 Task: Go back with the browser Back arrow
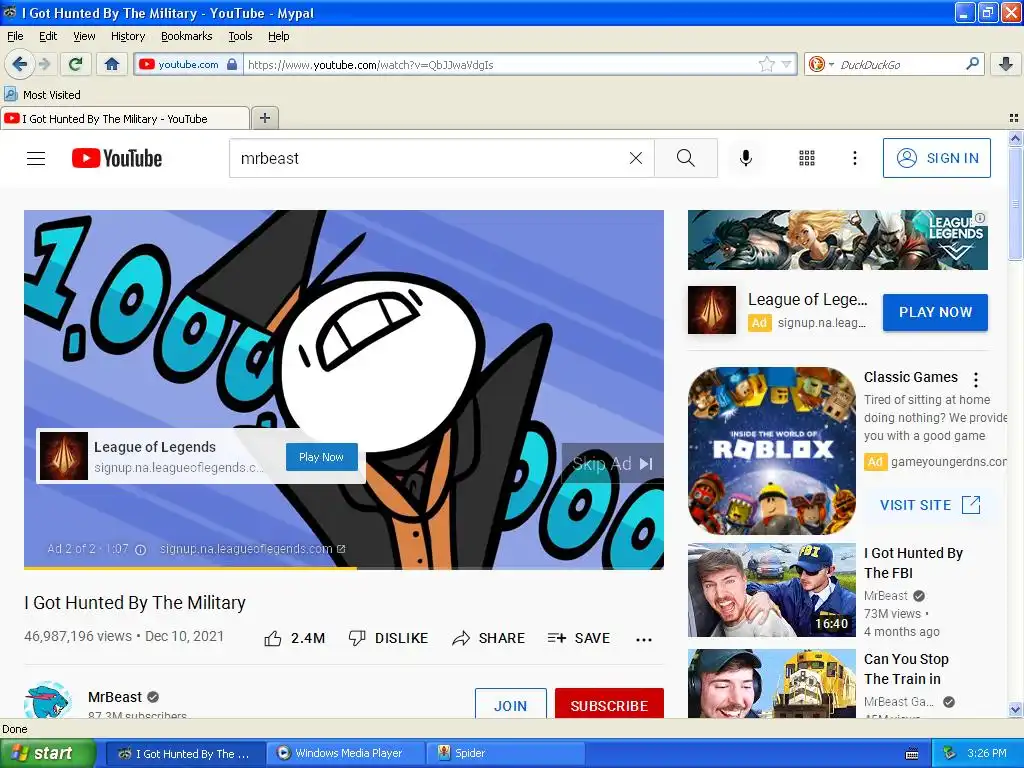pos(20,64)
